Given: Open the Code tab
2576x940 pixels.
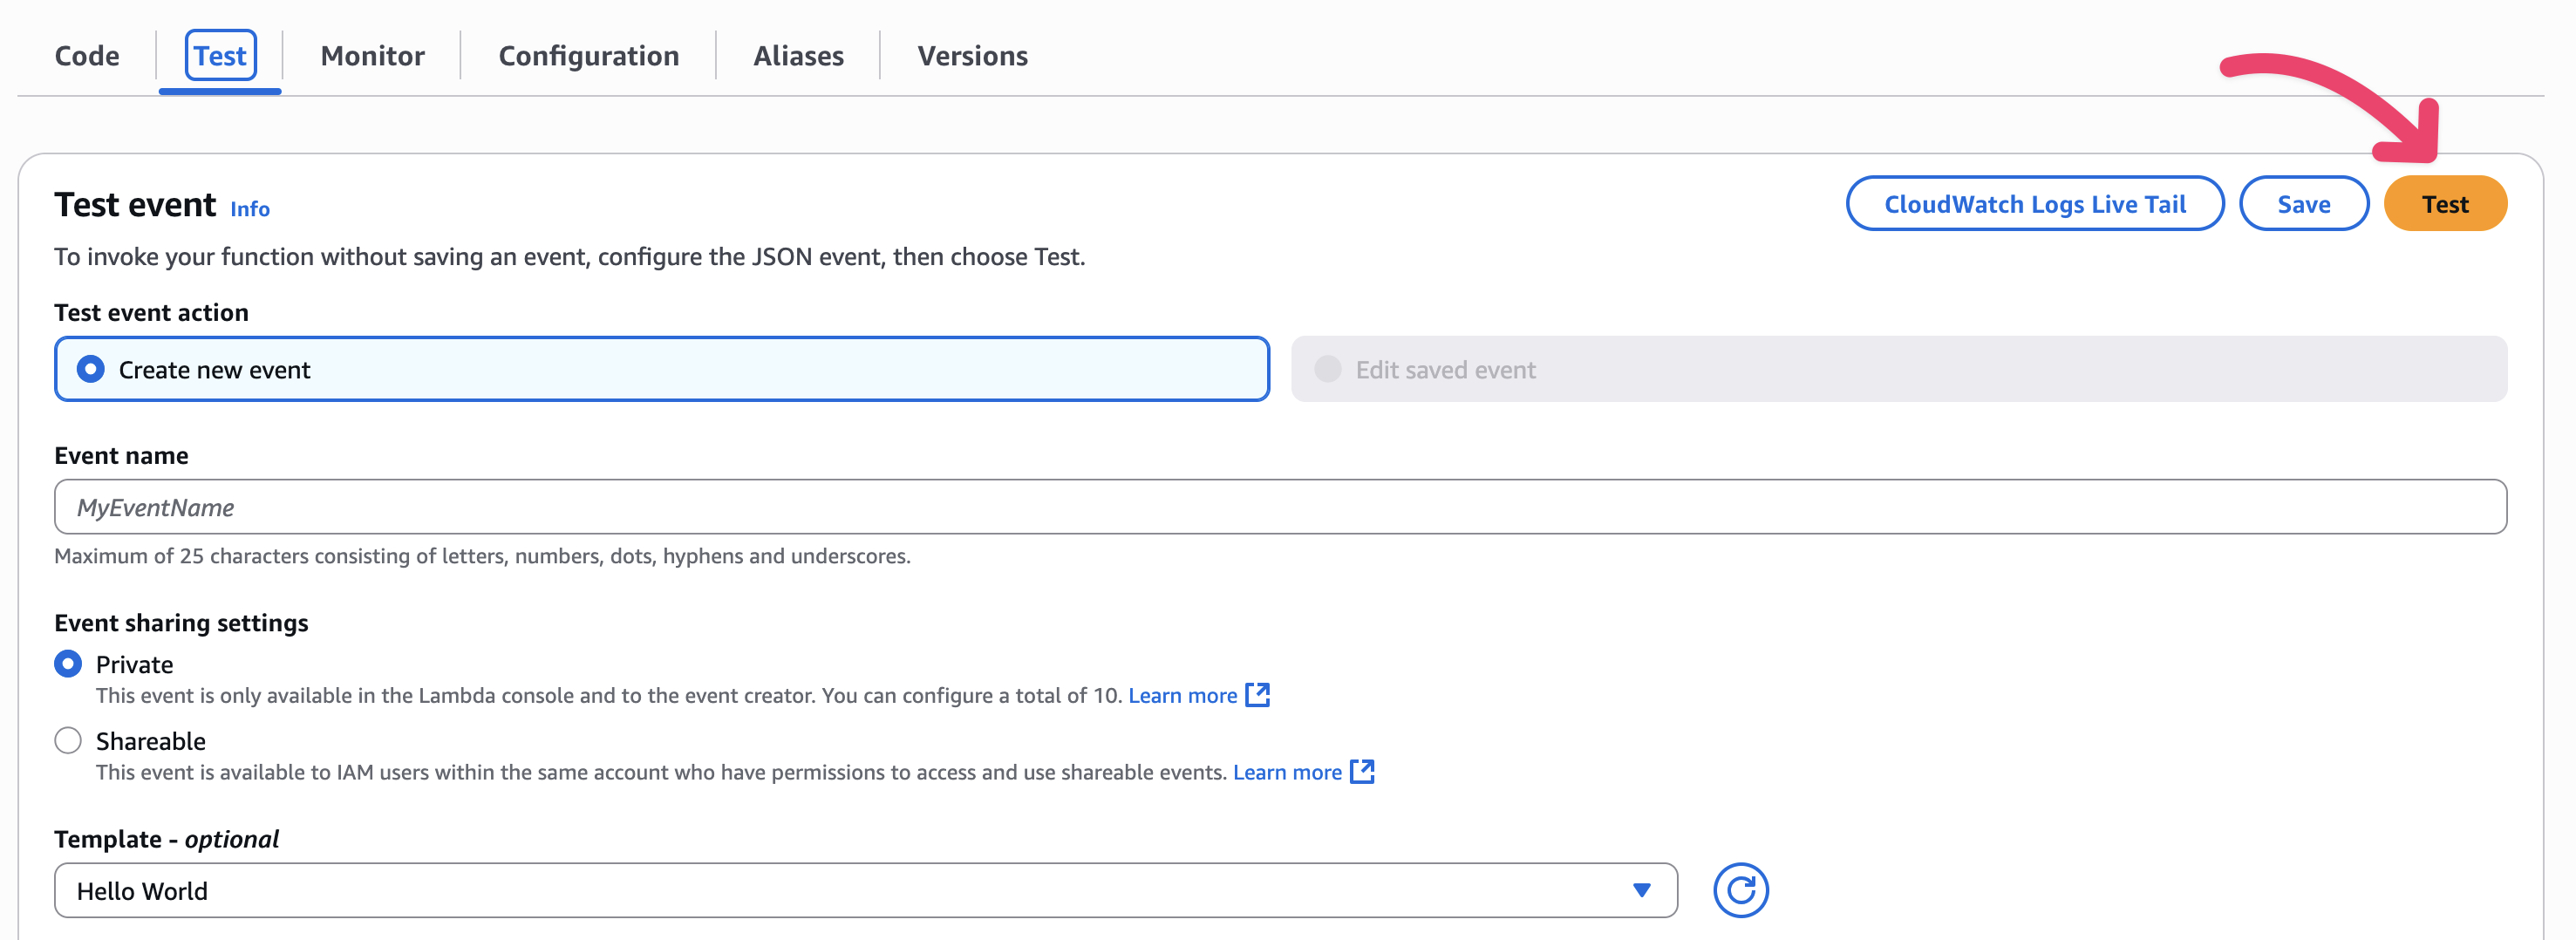Looking at the screenshot, I should [x=87, y=56].
